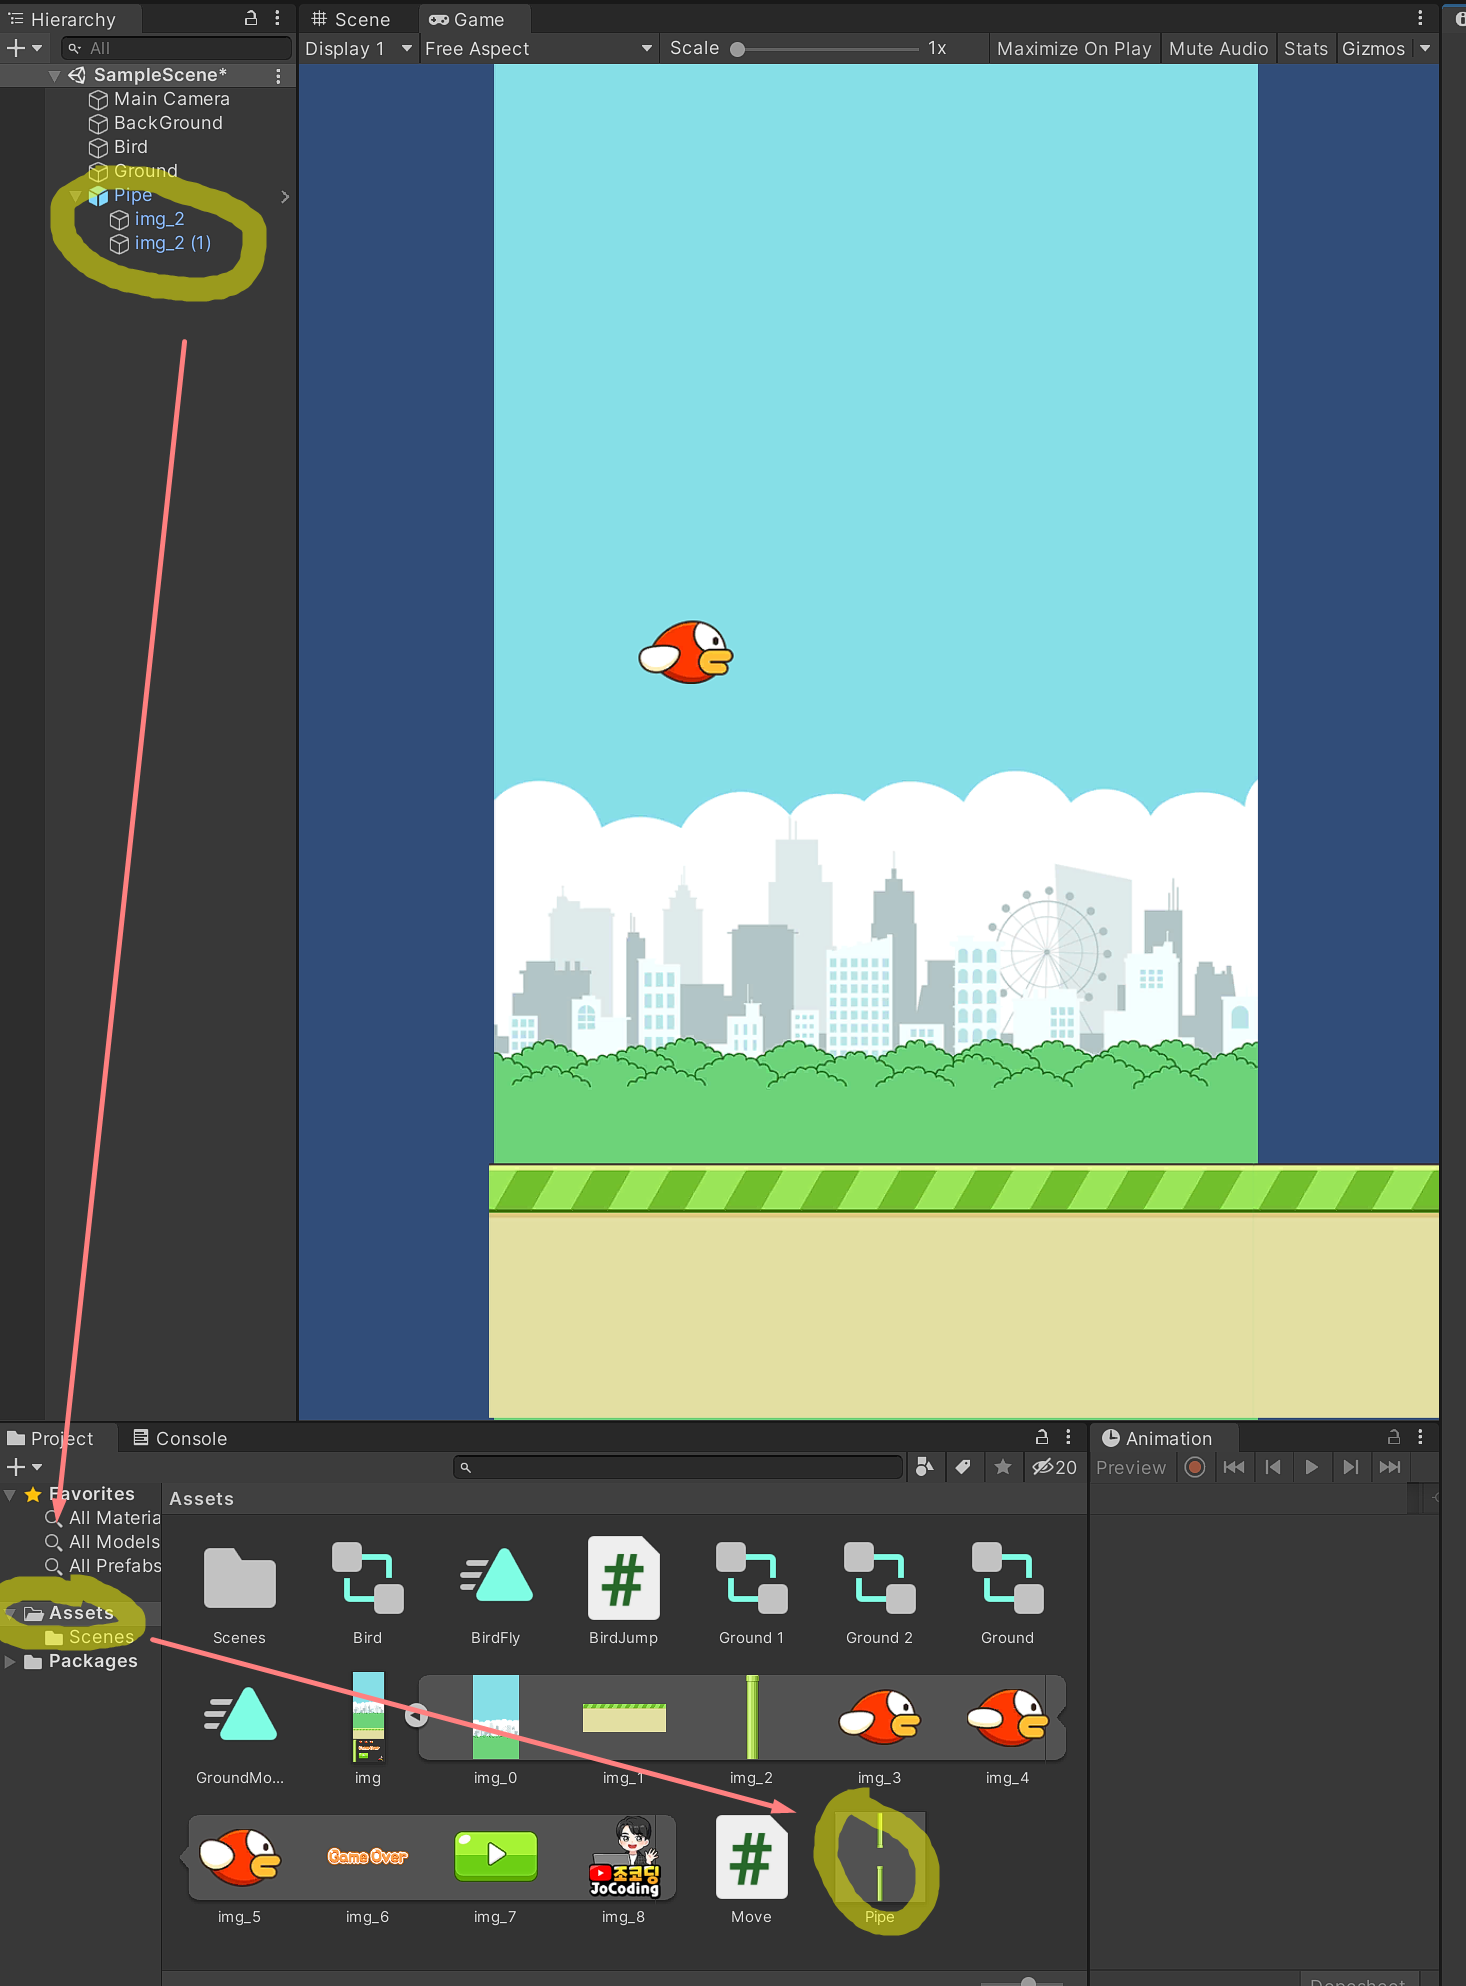1466x1986 pixels.
Task: Switch to the Scene tab
Action: point(352,19)
